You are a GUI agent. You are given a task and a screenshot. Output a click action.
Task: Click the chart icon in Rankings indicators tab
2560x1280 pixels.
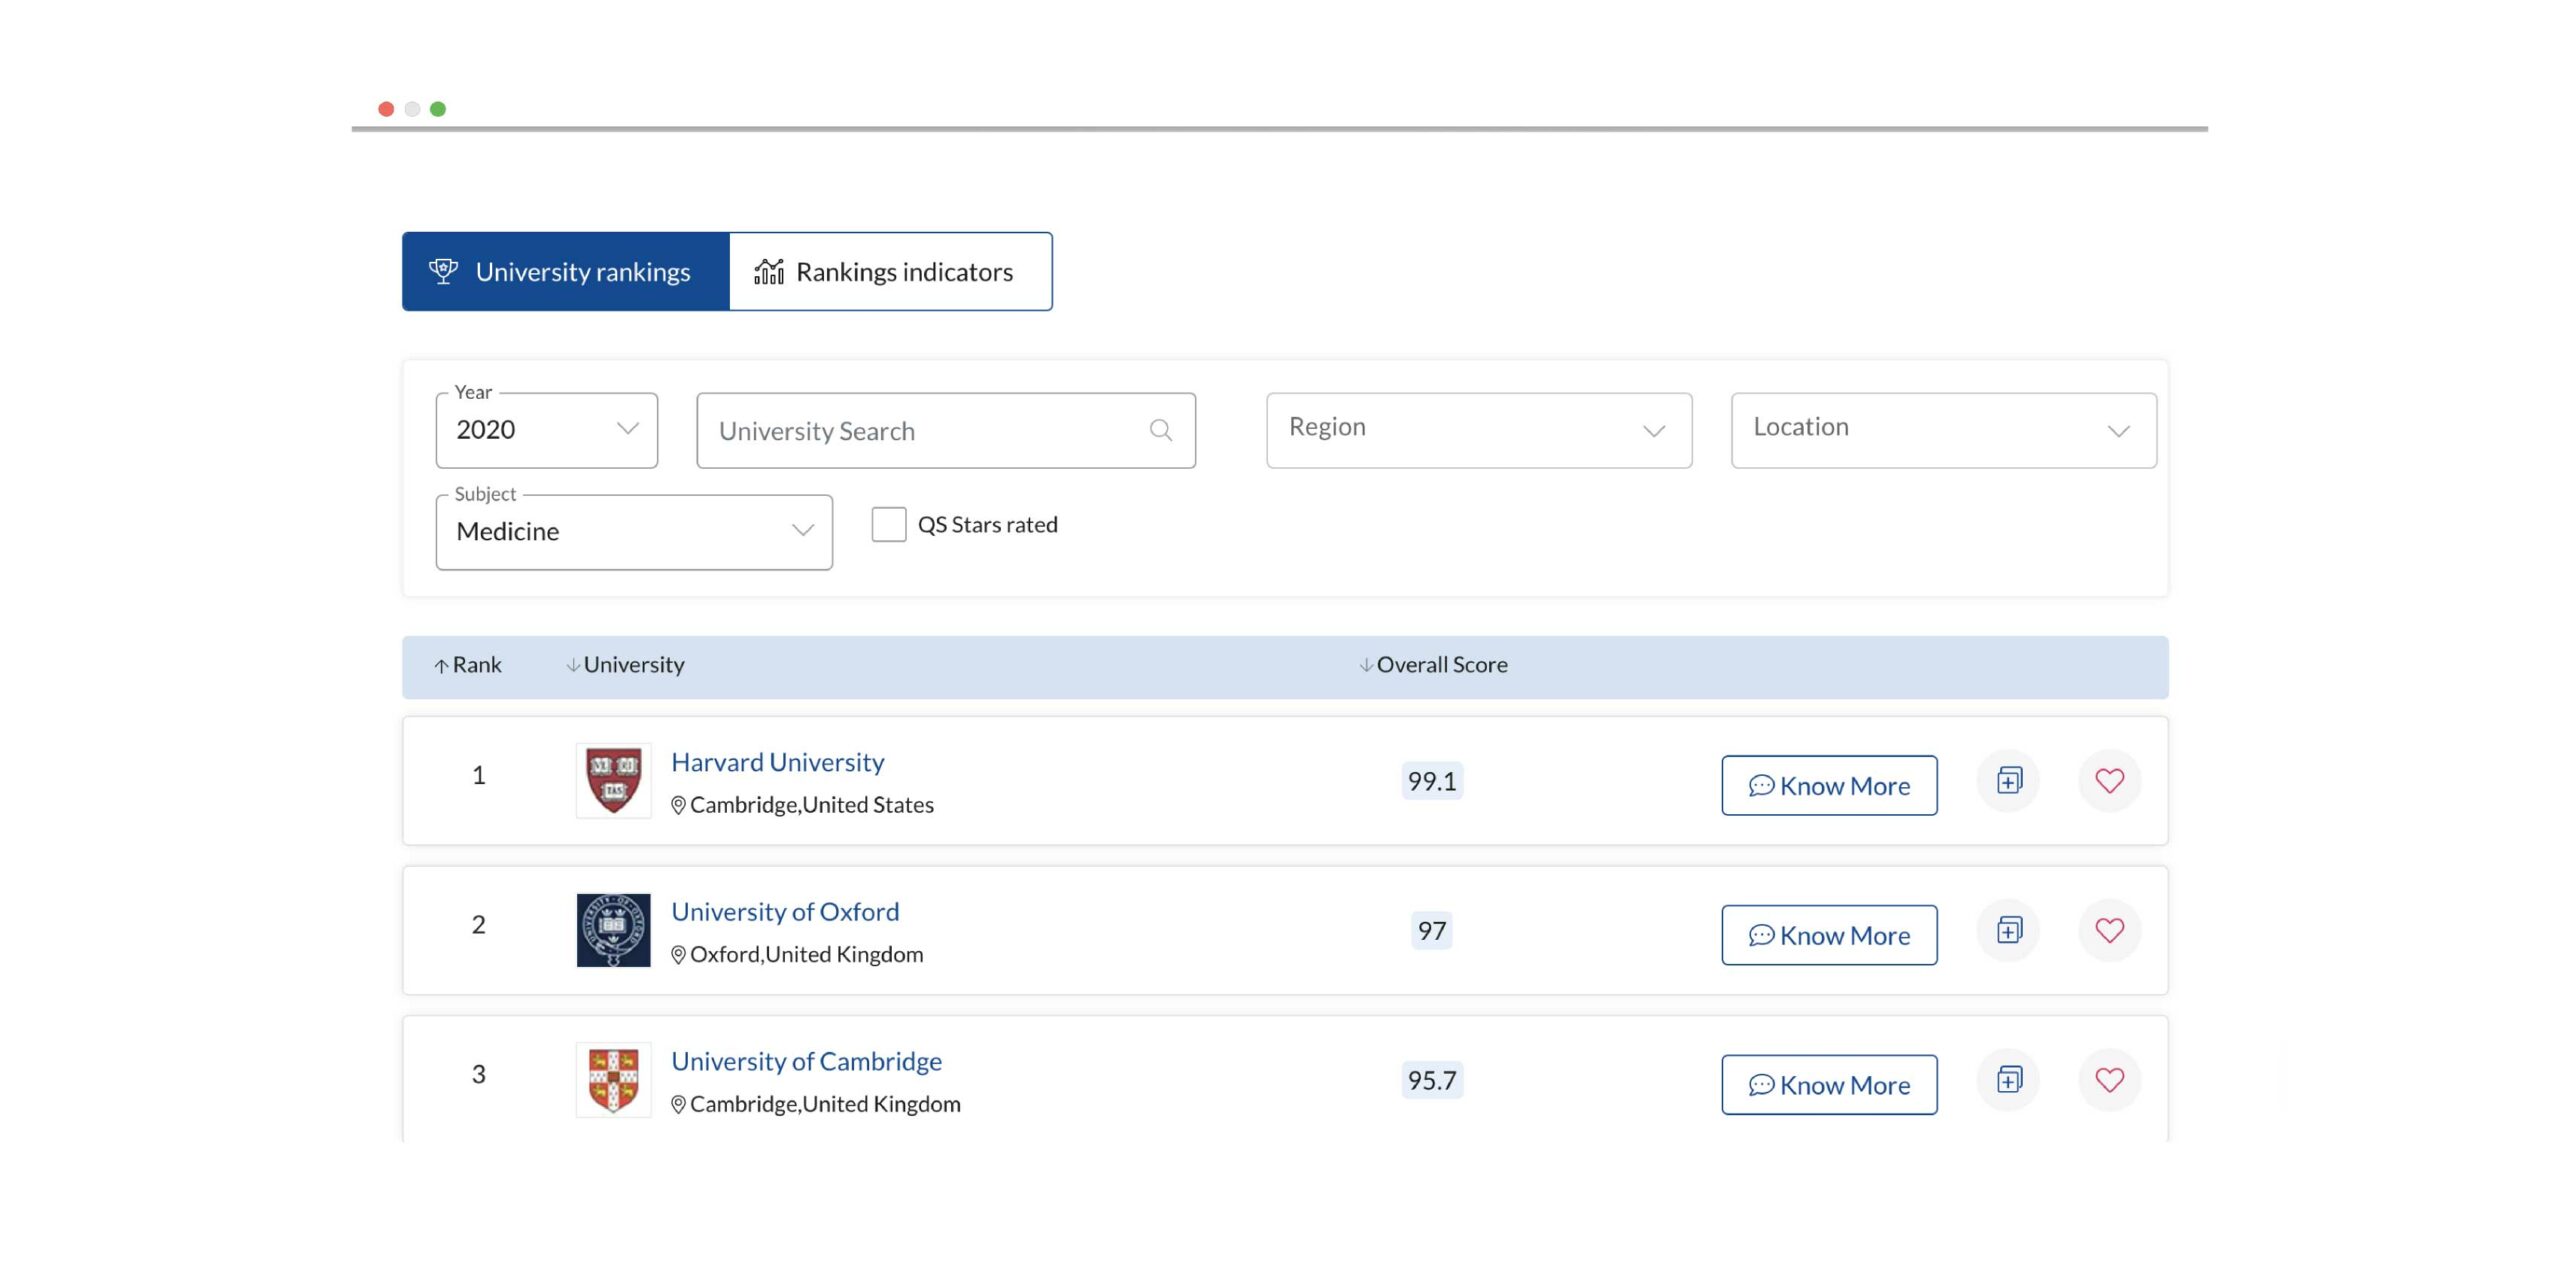click(768, 271)
